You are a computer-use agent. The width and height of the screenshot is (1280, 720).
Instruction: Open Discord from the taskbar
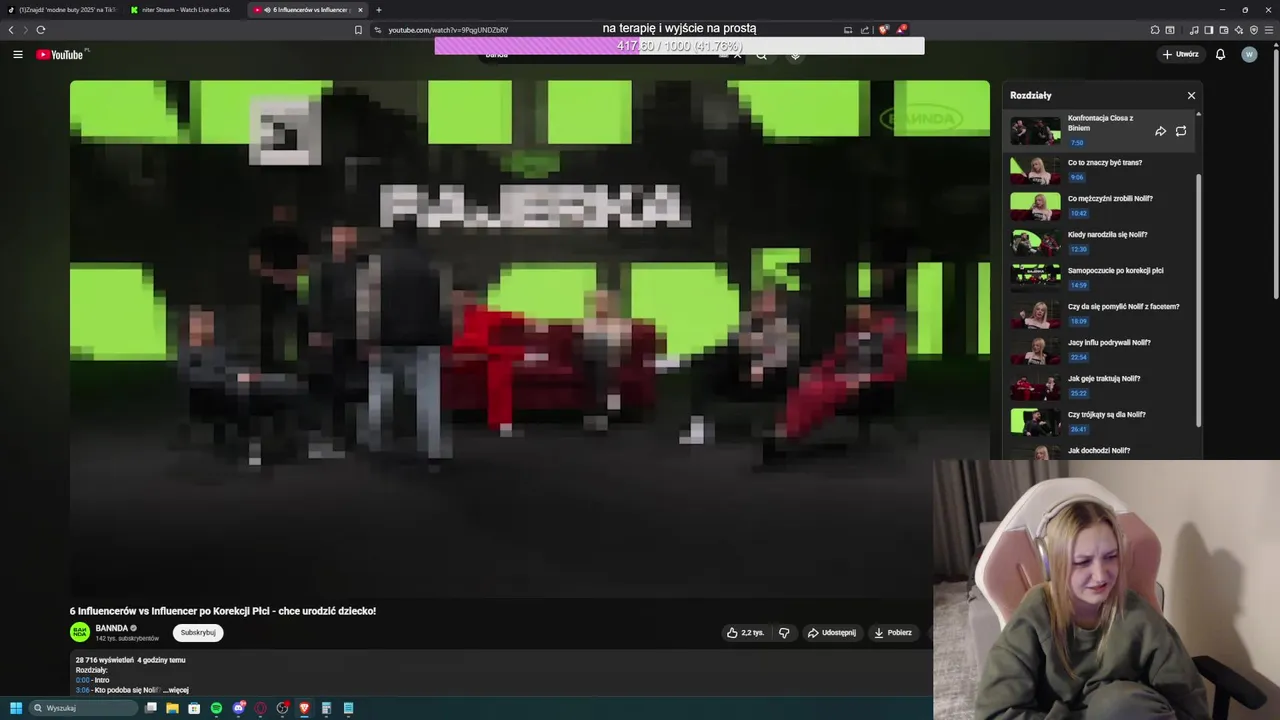pyautogui.click(x=238, y=708)
